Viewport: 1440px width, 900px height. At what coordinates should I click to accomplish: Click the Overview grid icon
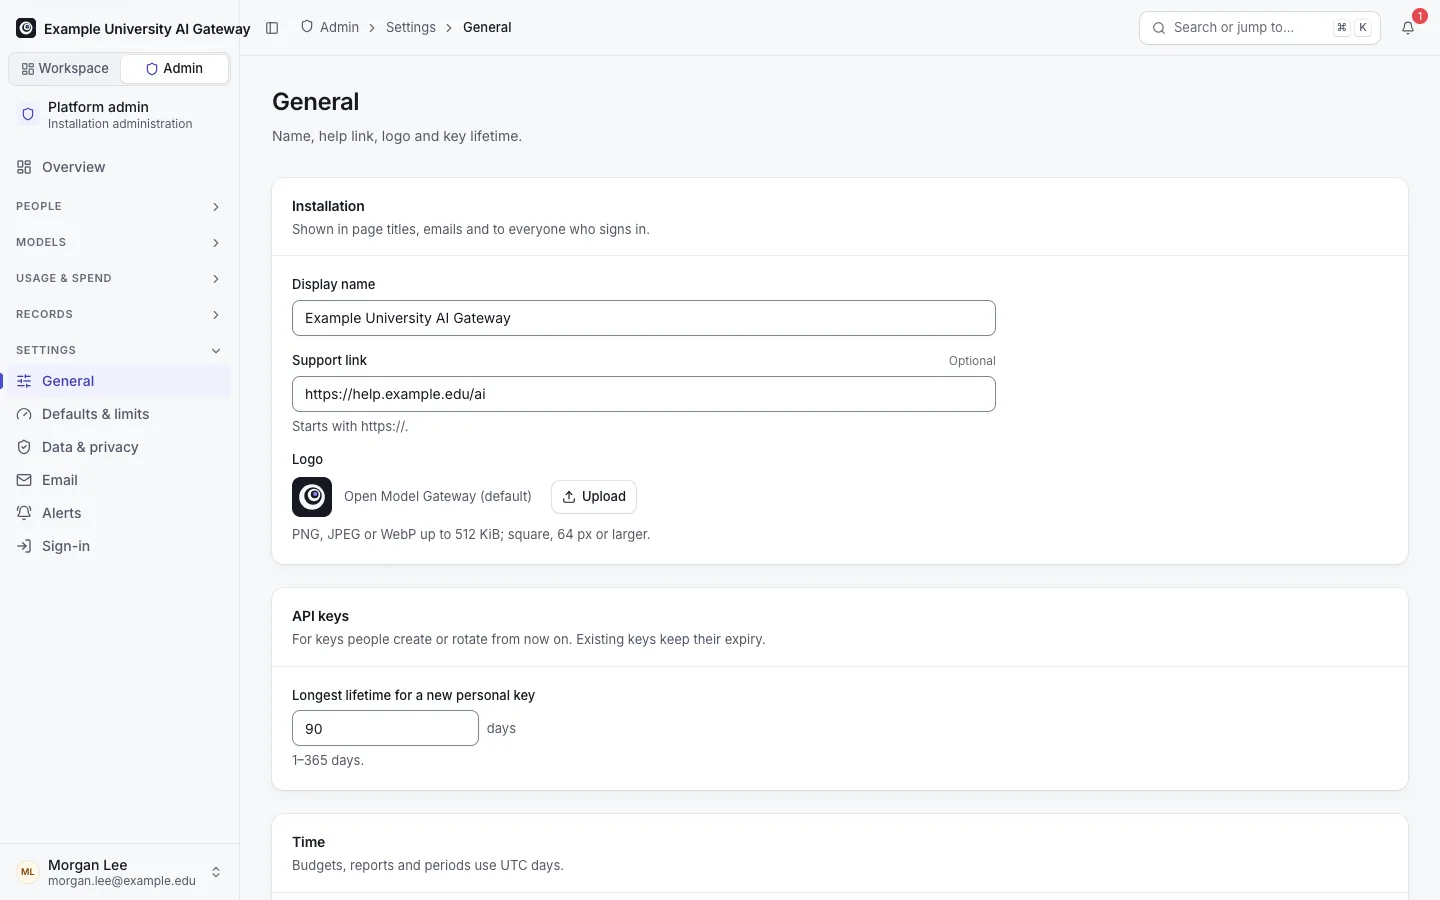[24, 167]
